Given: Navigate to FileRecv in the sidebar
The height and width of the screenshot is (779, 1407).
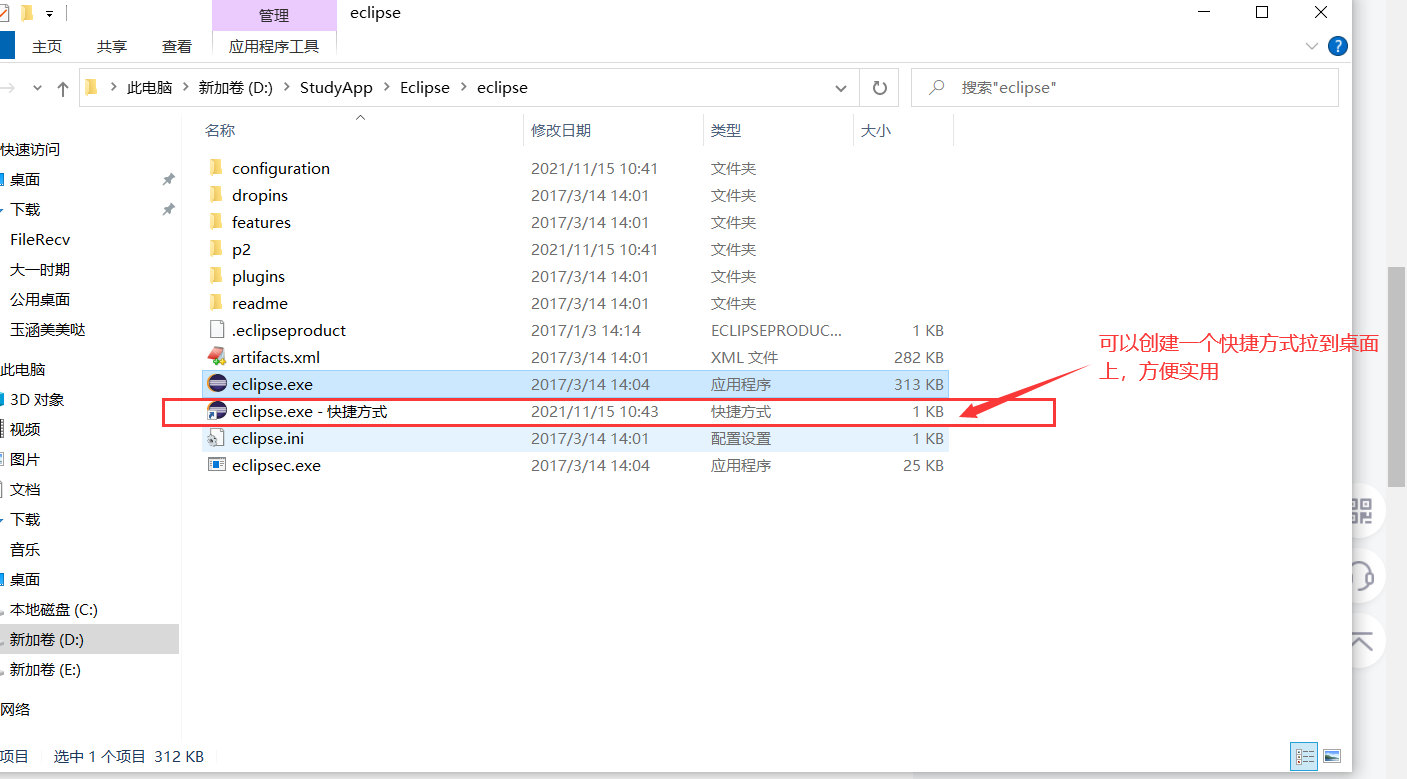Looking at the screenshot, I should point(40,239).
